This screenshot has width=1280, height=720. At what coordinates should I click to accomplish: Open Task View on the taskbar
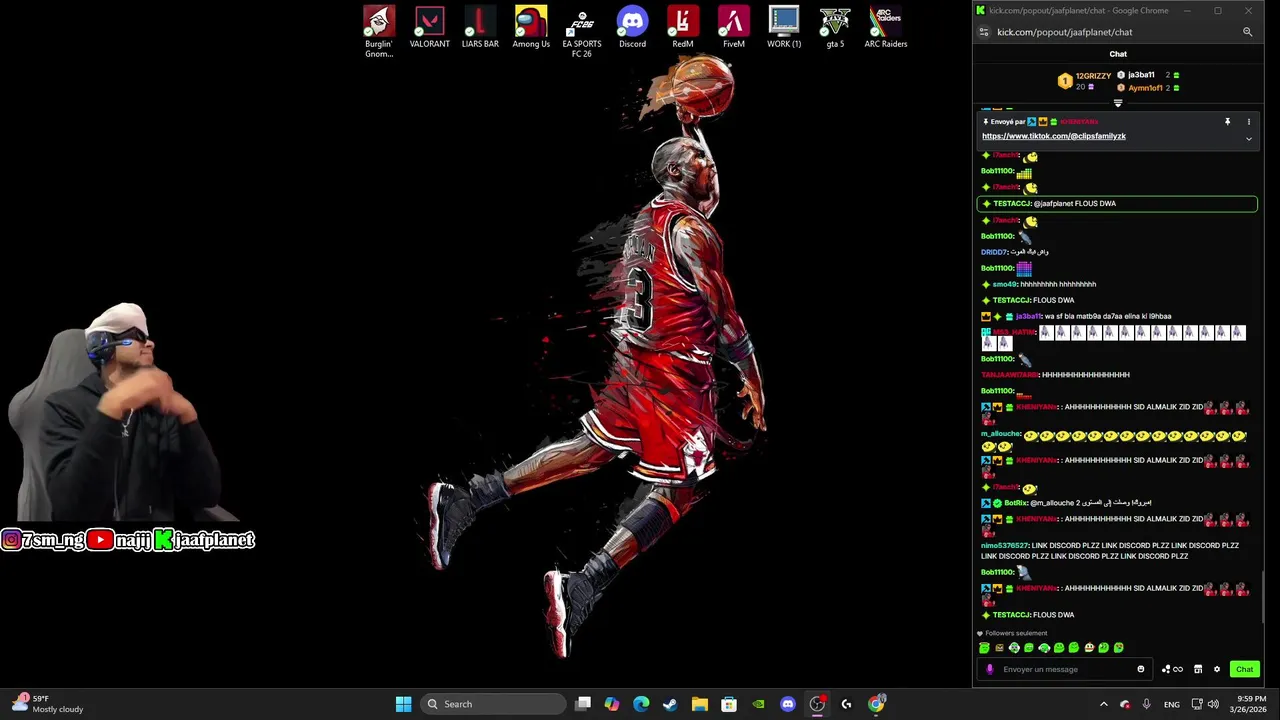(x=583, y=704)
